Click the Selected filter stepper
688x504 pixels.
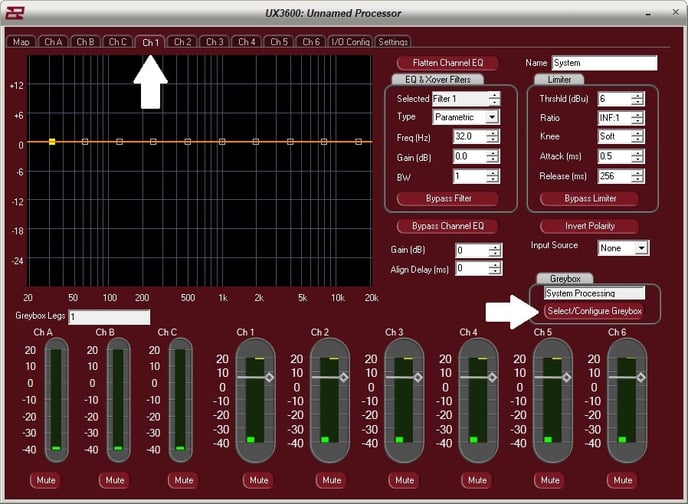(494, 99)
